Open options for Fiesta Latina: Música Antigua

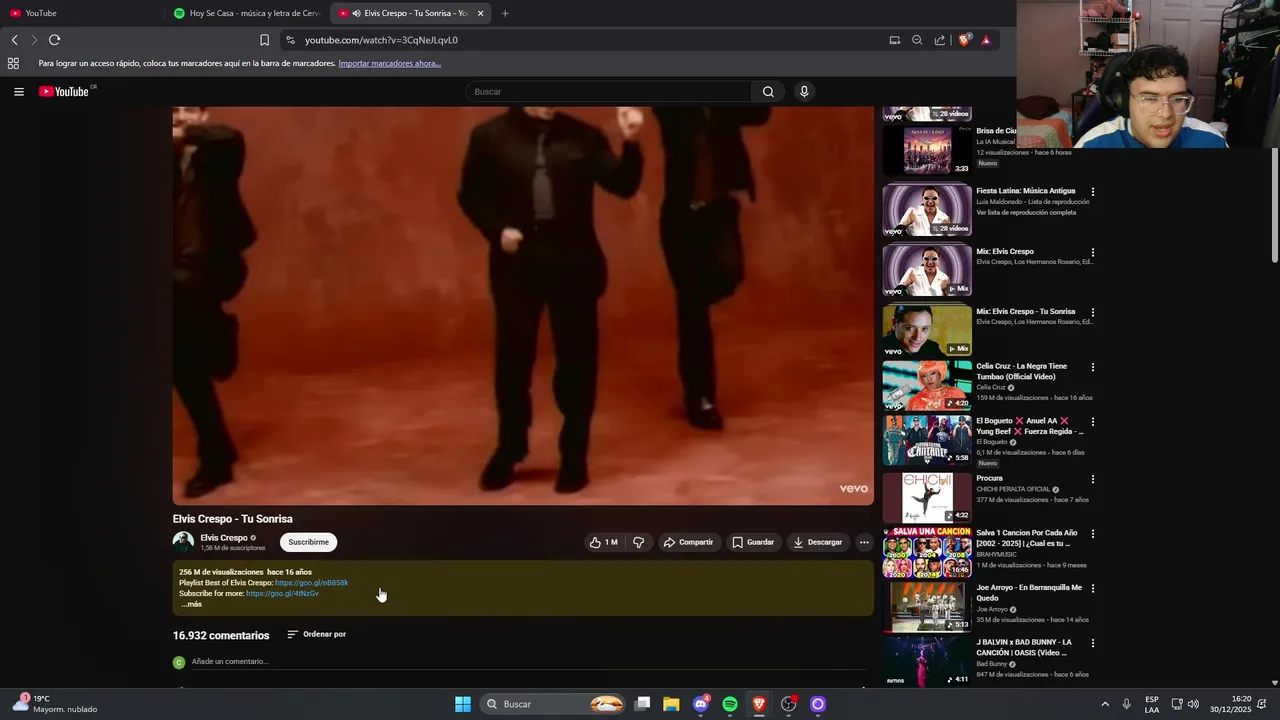click(x=1092, y=192)
